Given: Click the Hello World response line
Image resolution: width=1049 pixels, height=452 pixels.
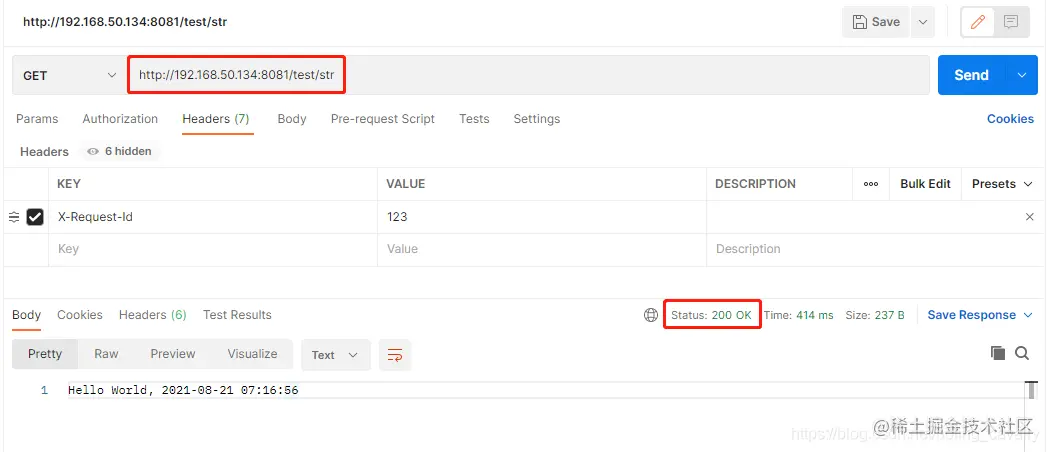Looking at the screenshot, I should click(183, 390).
